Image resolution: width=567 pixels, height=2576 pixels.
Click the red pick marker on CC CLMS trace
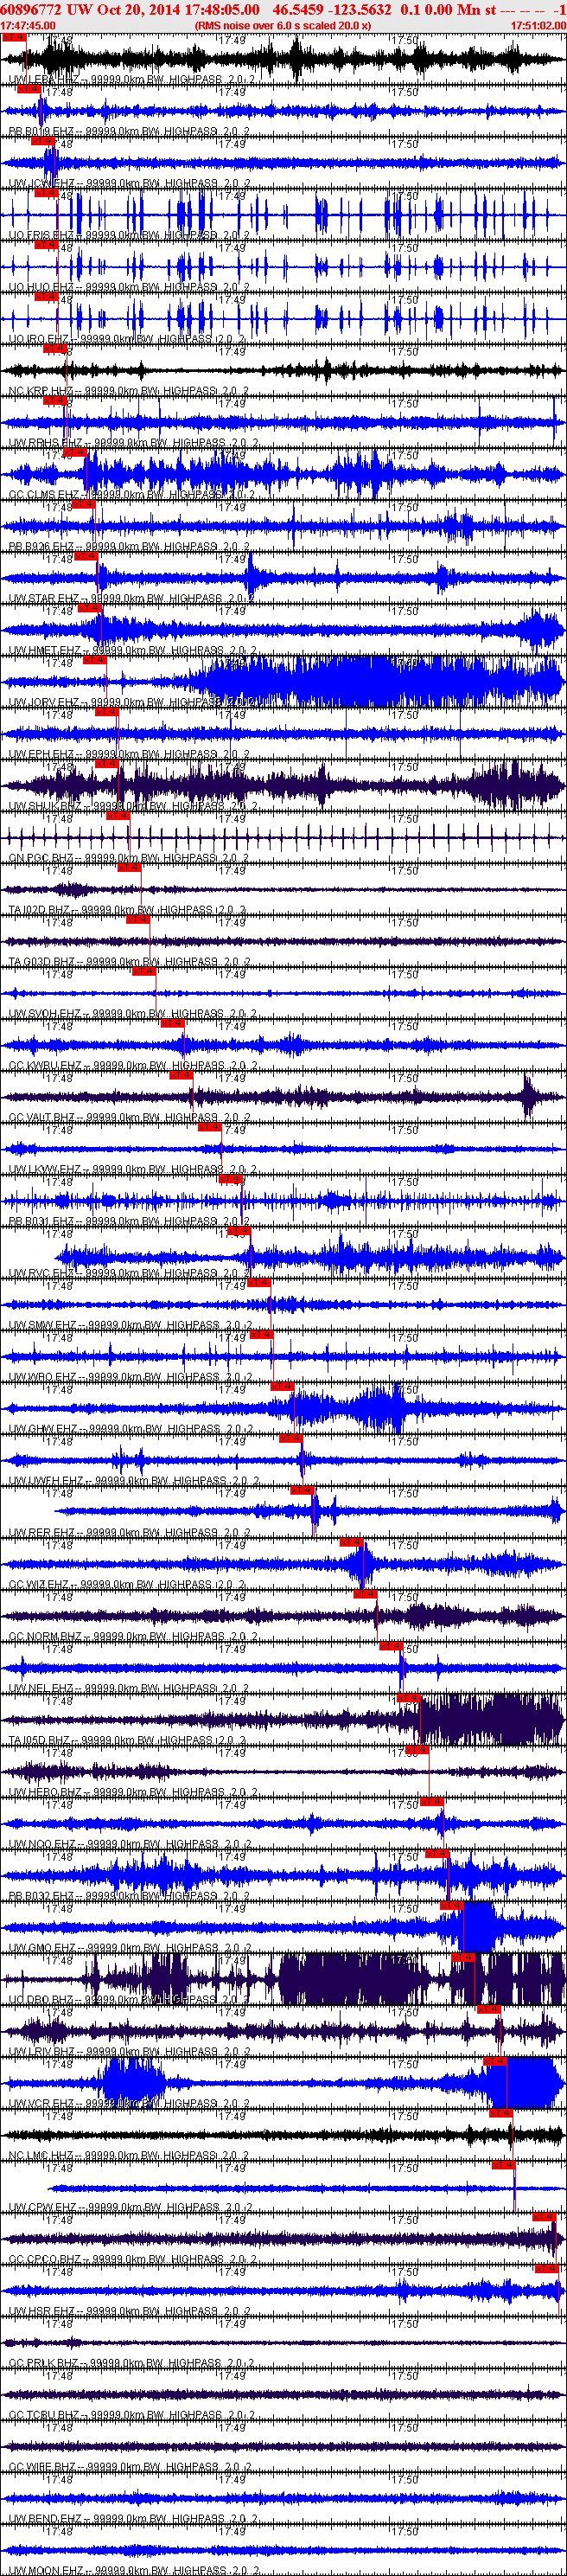75,453
